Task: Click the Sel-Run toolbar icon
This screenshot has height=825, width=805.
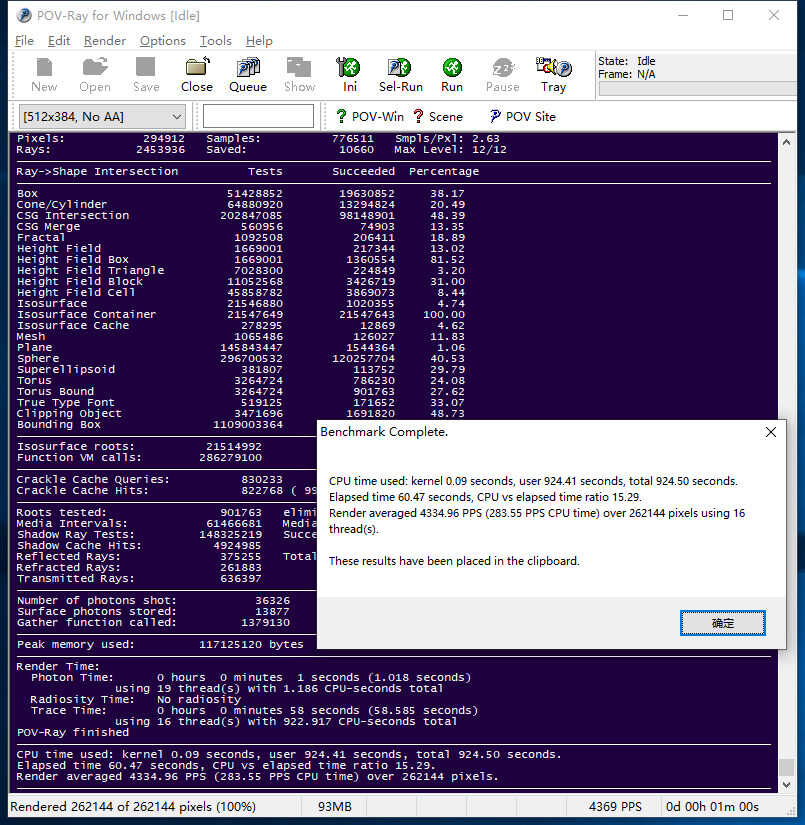Action: click(400, 75)
